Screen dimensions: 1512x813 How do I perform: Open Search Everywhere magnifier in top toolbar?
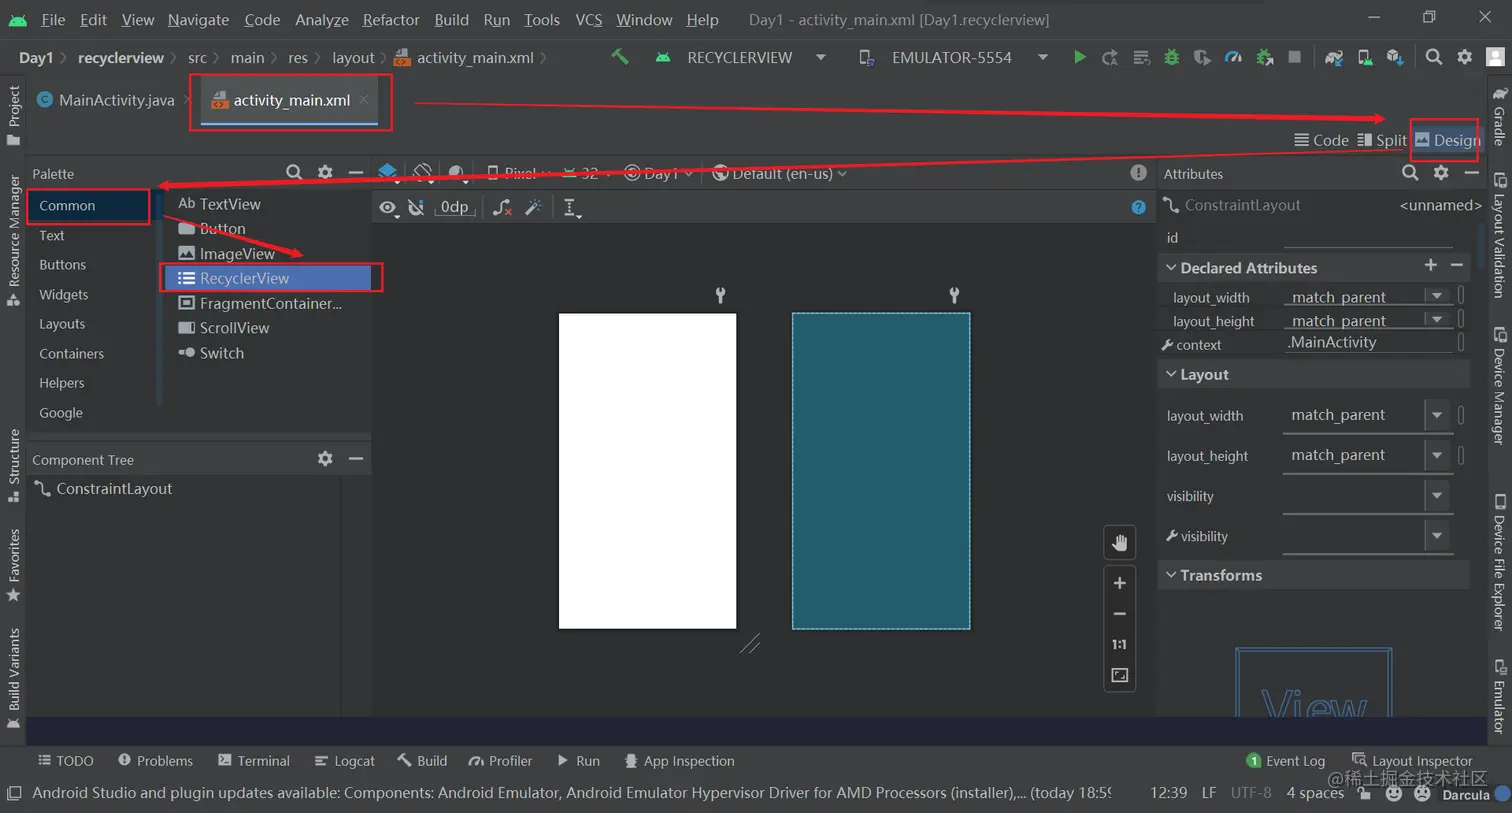point(1434,58)
